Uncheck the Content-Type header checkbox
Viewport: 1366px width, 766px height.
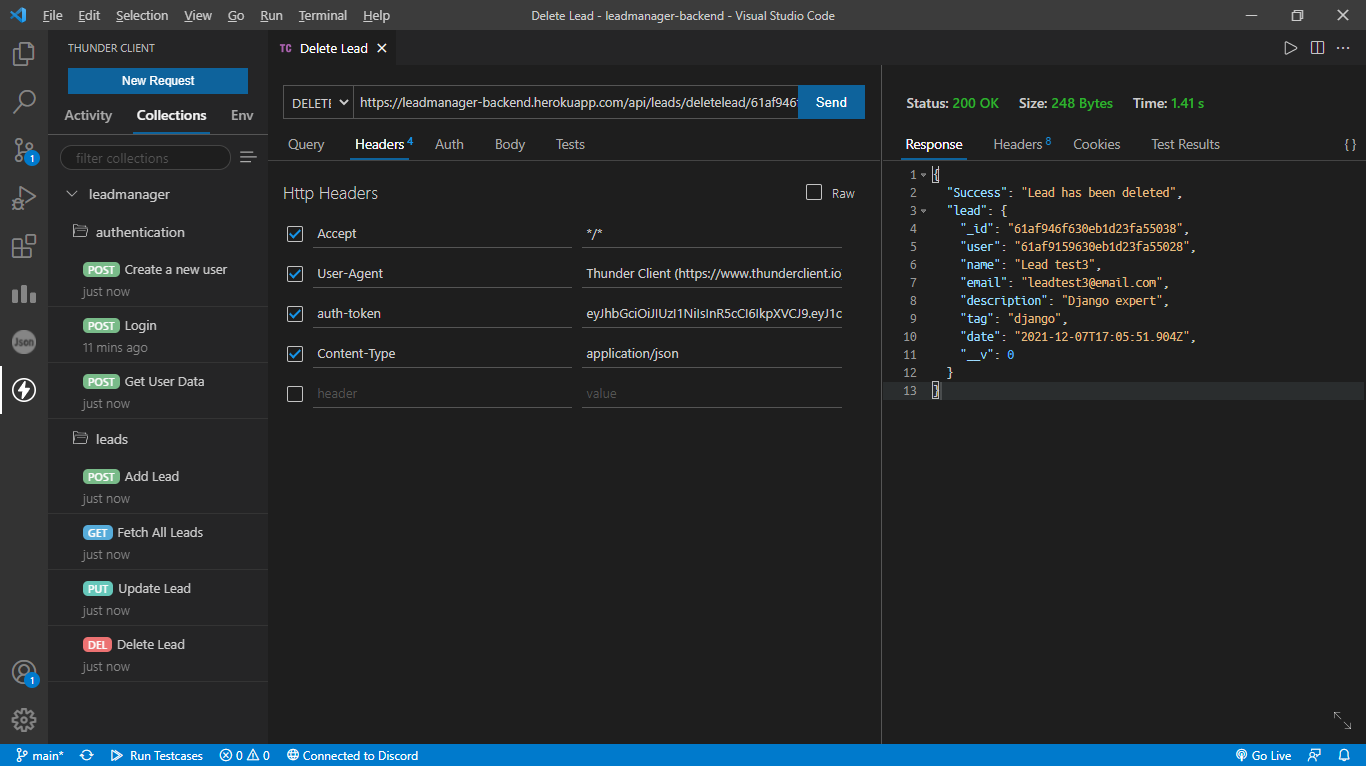pyautogui.click(x=295, y=354)
